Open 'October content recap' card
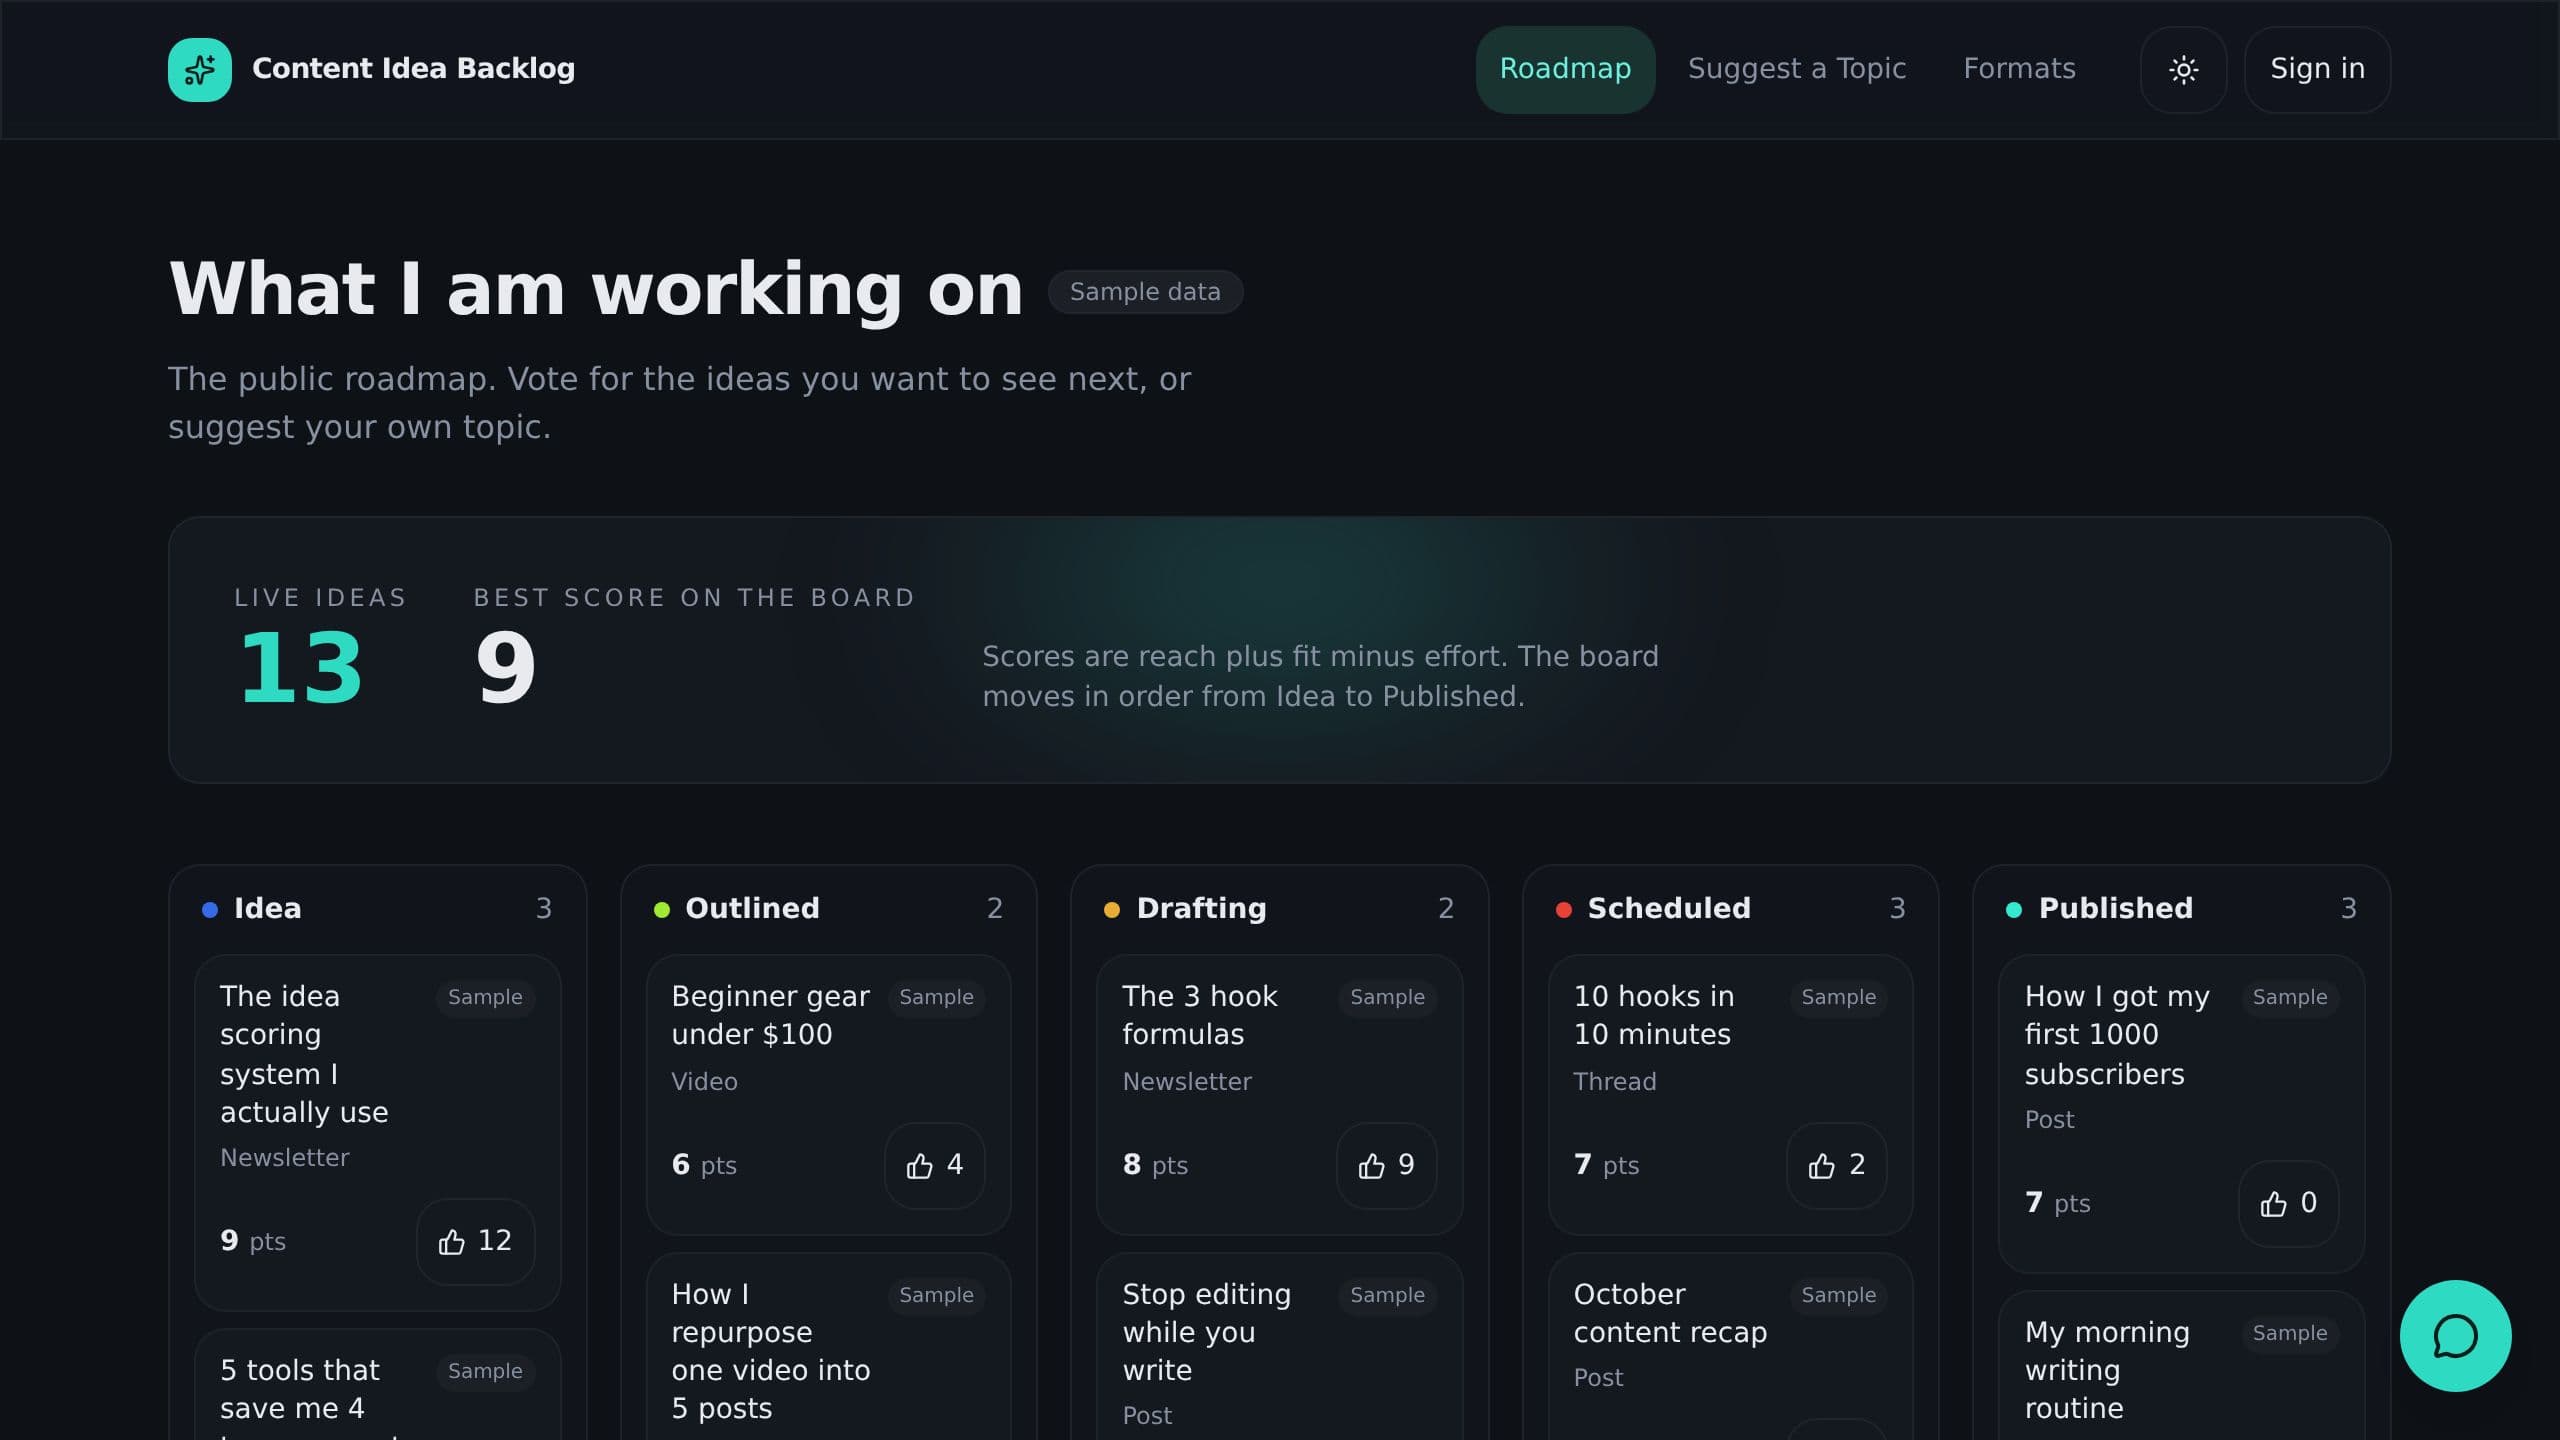The image size is (2560, 1440). (x=1730, y=1348)
